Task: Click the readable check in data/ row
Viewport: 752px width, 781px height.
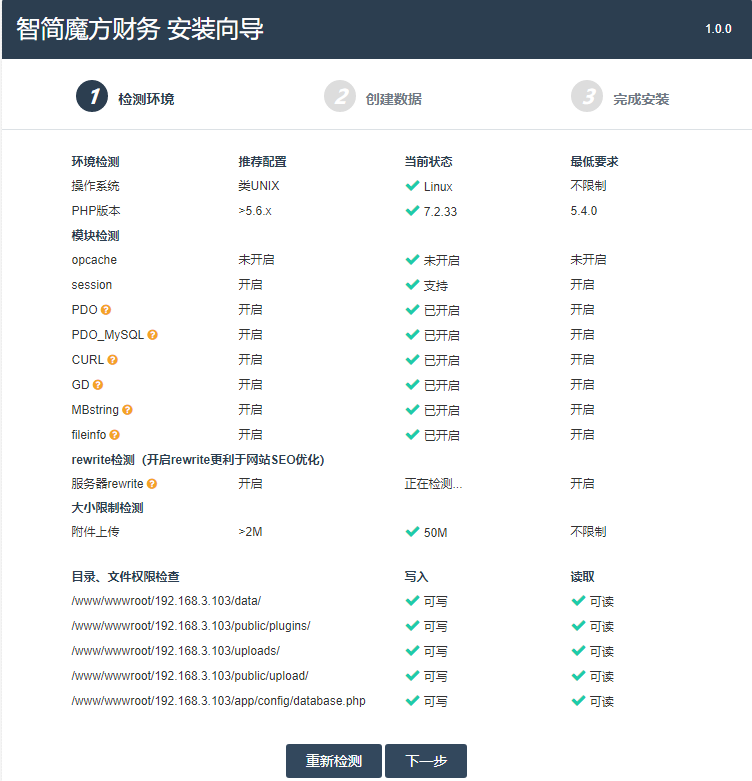Action: pos(578,601)
